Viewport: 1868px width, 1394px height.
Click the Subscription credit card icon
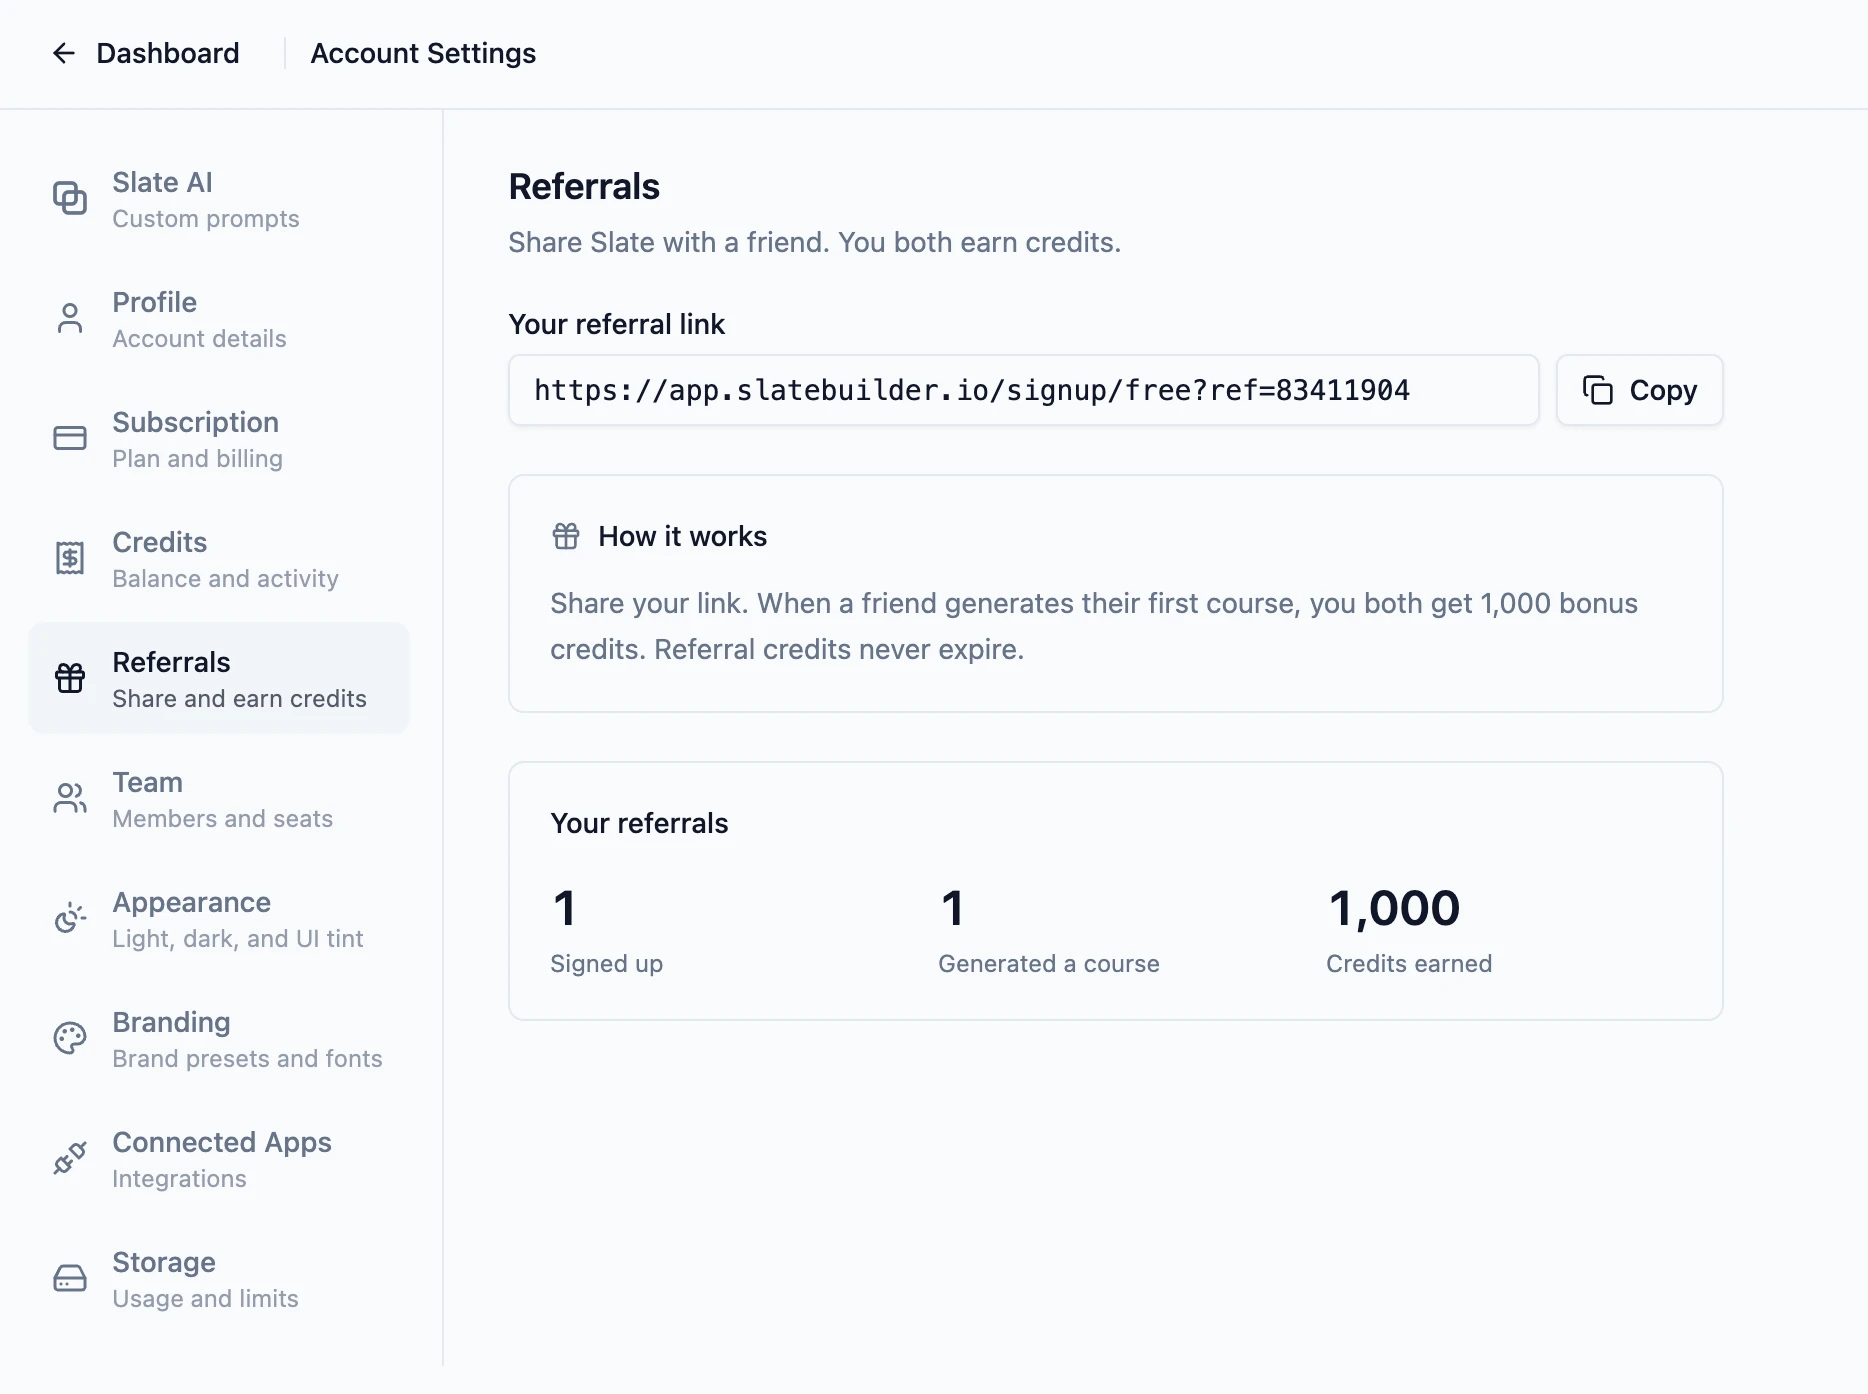(70, 438)
